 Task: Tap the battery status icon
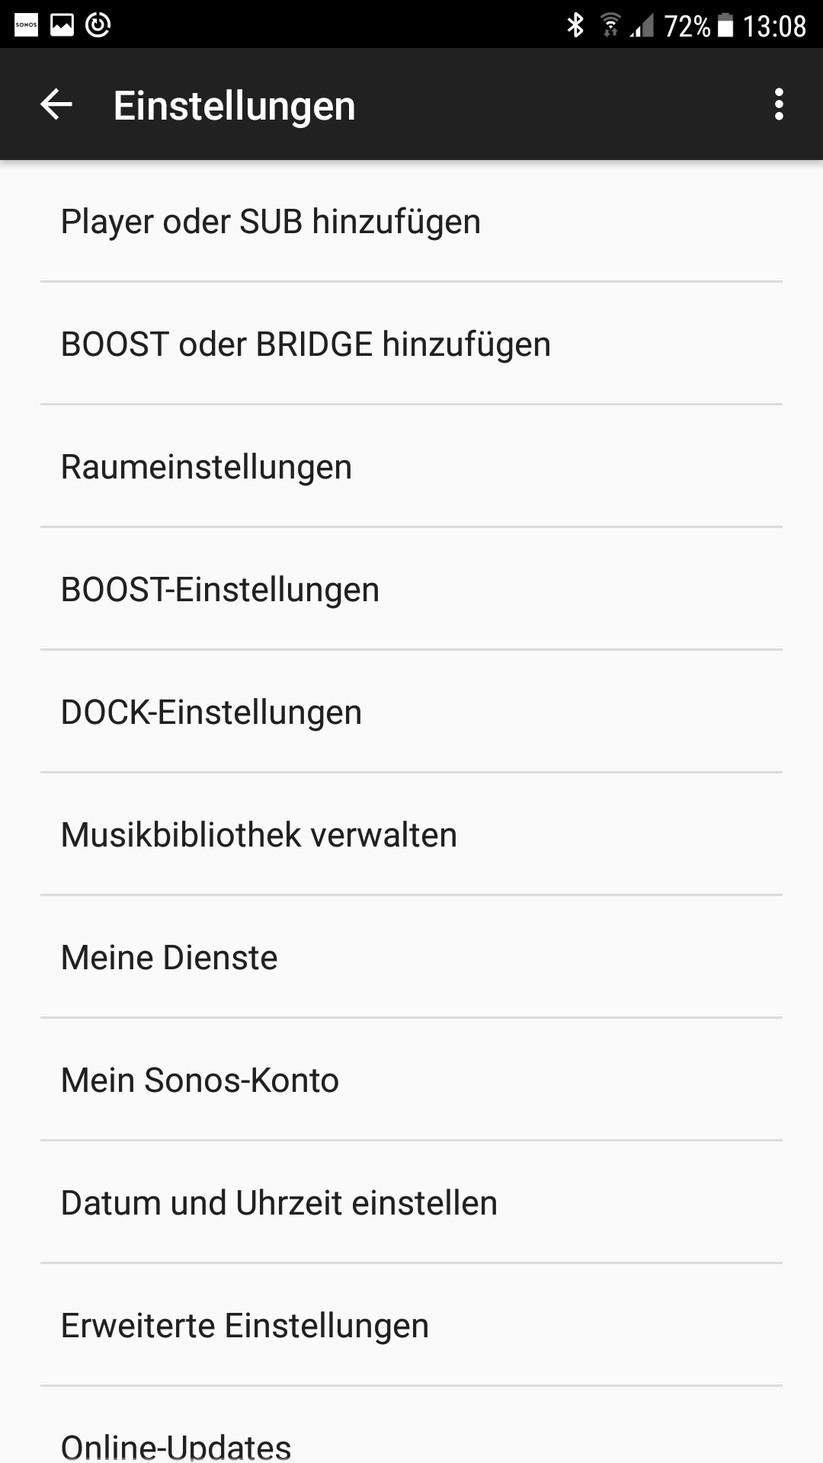[x=725, y=25]
